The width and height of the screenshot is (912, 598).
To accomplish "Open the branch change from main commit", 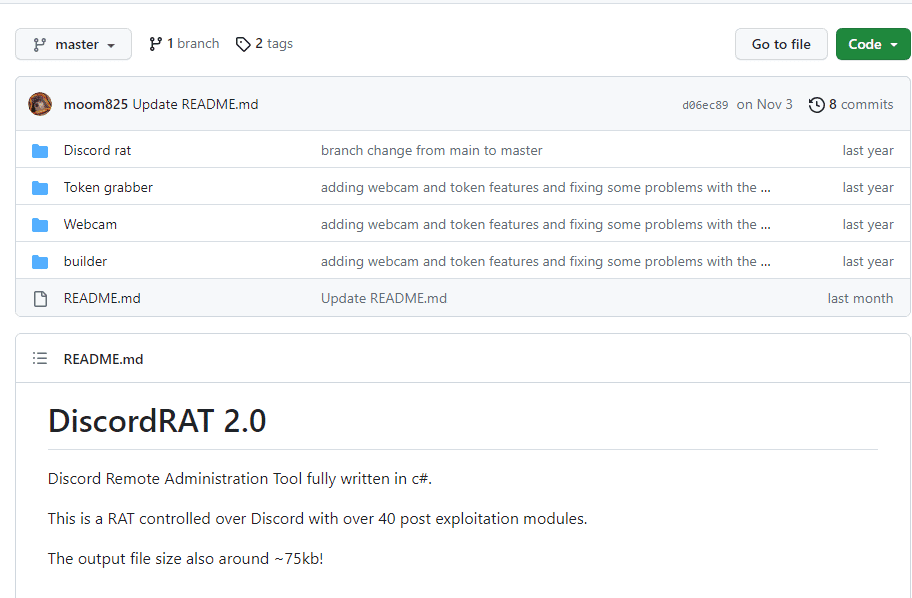I will point(431,151).
